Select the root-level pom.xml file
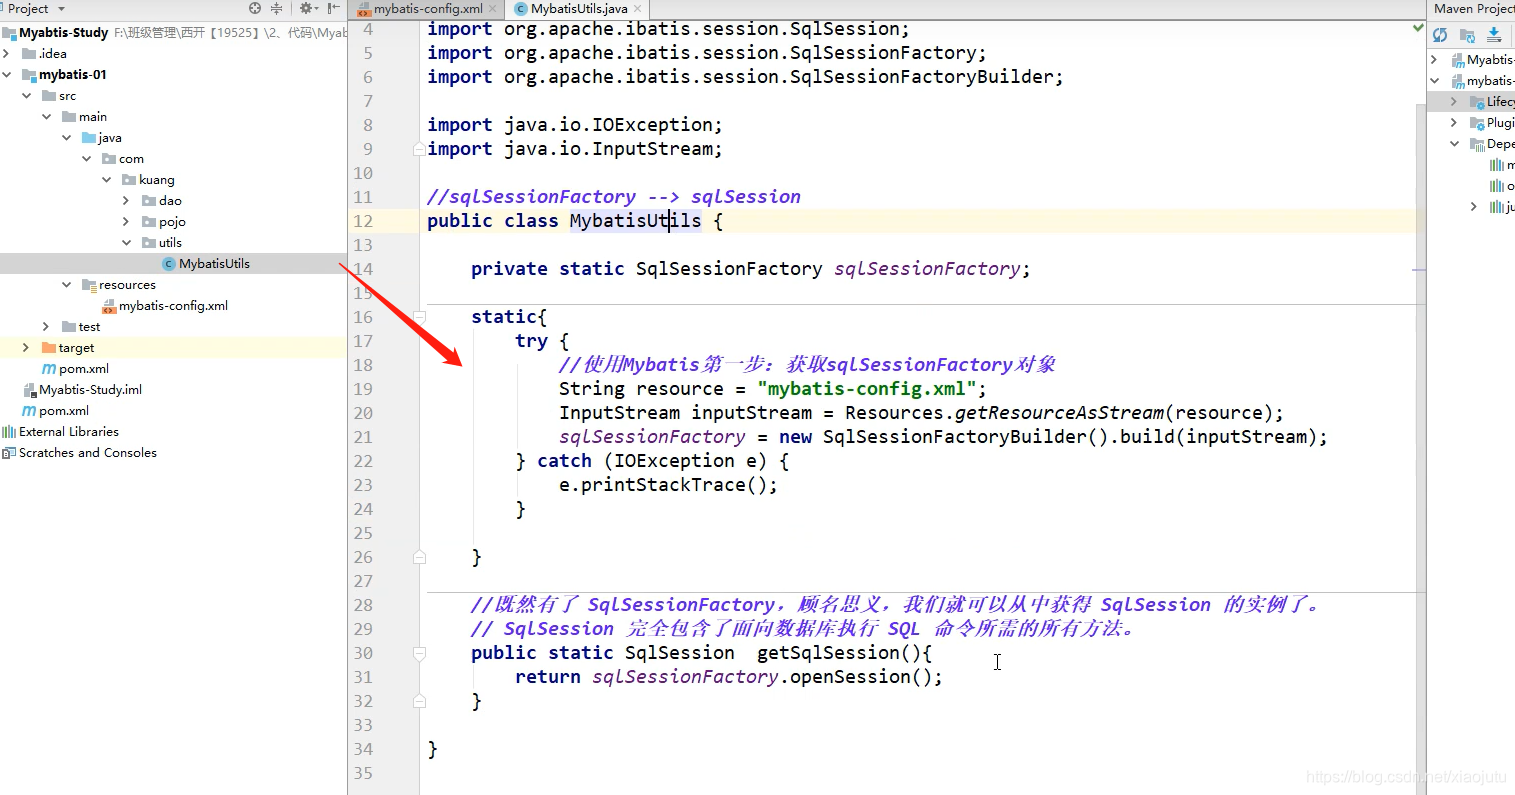The image size is (1515, 795). 64,411
